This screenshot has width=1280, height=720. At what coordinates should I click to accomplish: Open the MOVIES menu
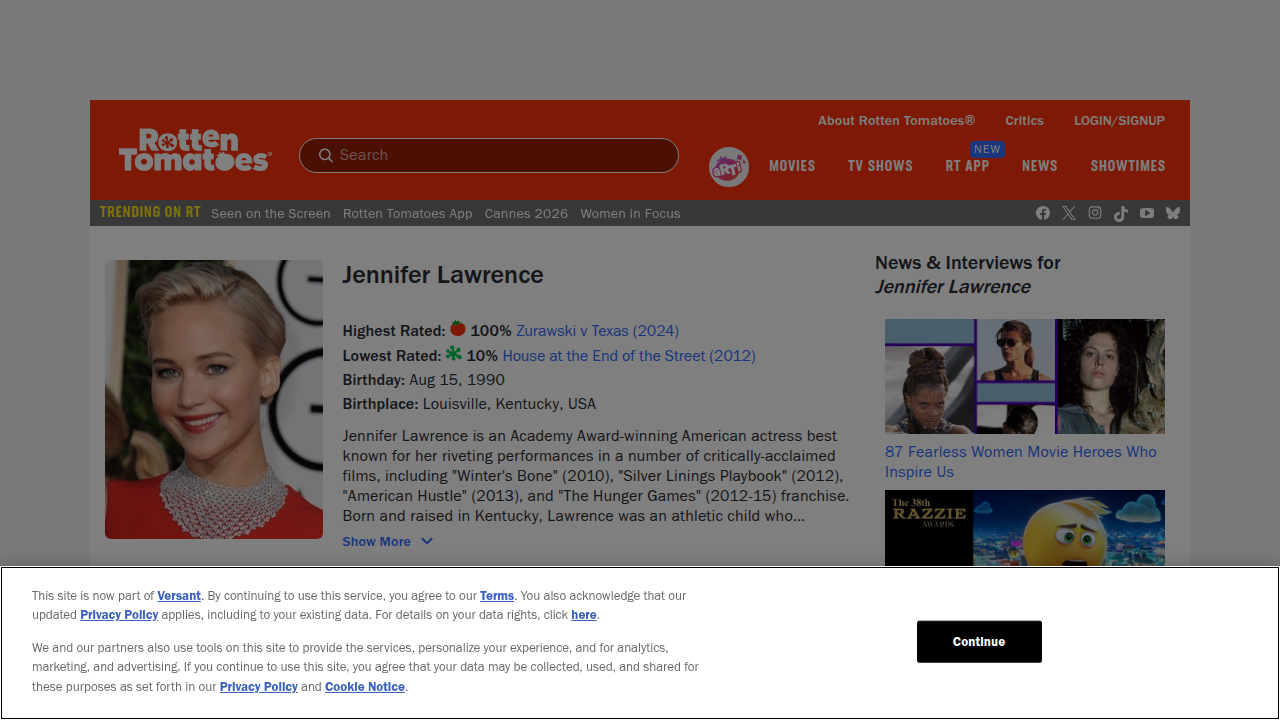point(792,166)
